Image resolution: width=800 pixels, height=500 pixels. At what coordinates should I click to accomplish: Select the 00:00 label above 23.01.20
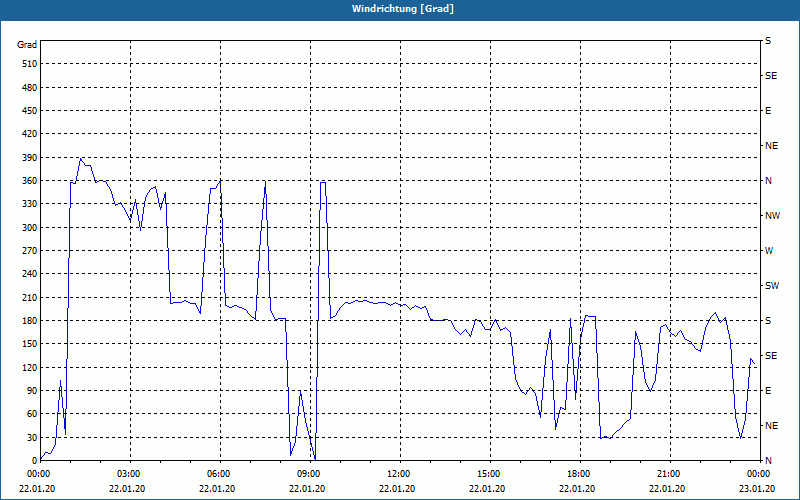click(x=758, y=474)
